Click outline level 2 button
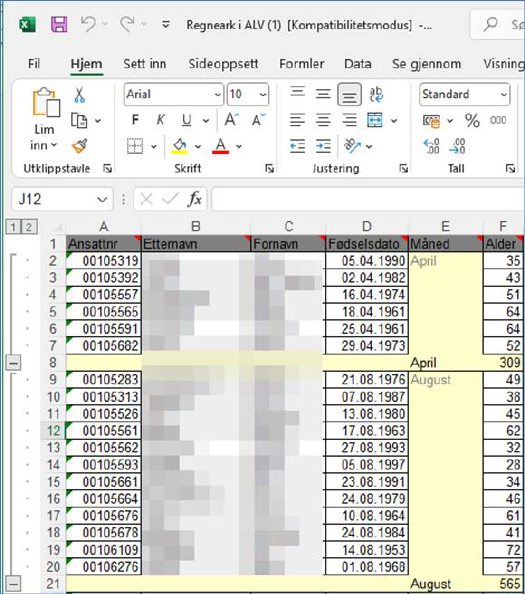The width and height of the screenshot is (525, 594). point(29,227)
